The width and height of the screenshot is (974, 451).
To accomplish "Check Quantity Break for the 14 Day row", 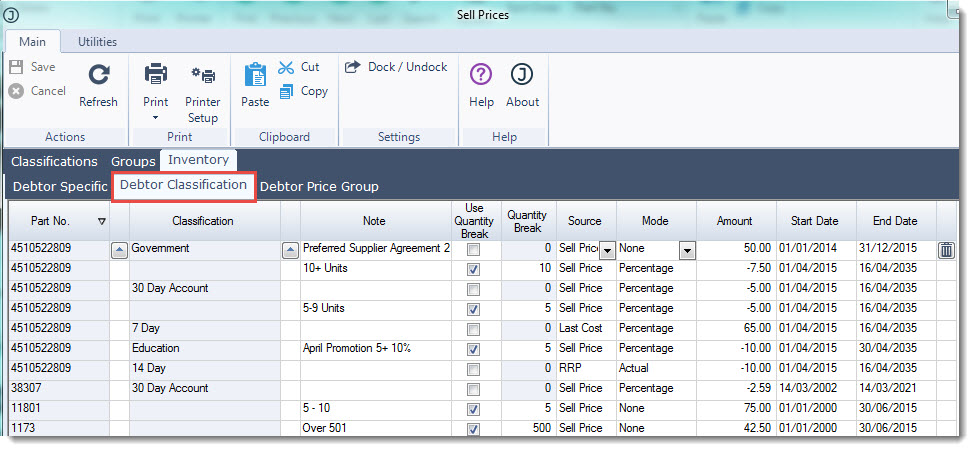I will (x=473, y=370).
